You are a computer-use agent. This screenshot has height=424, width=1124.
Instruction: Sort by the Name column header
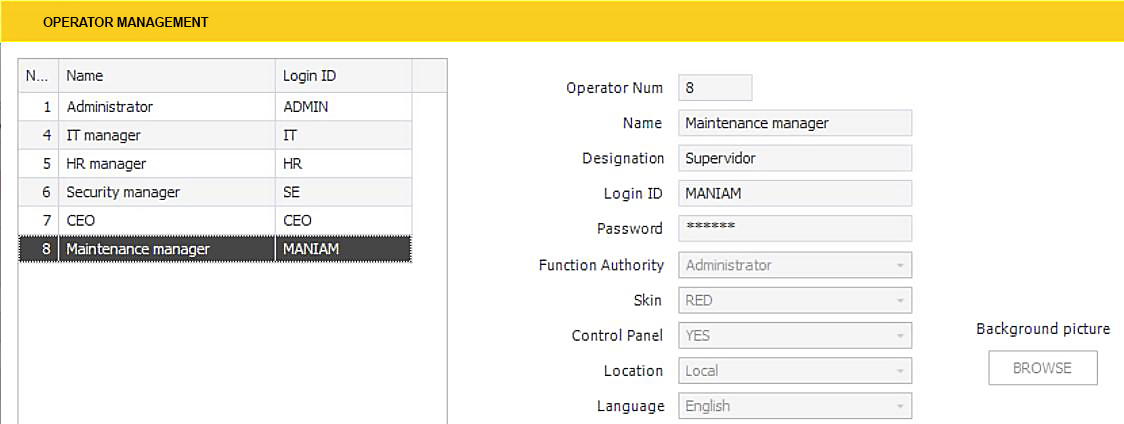[x=167, y=75]
